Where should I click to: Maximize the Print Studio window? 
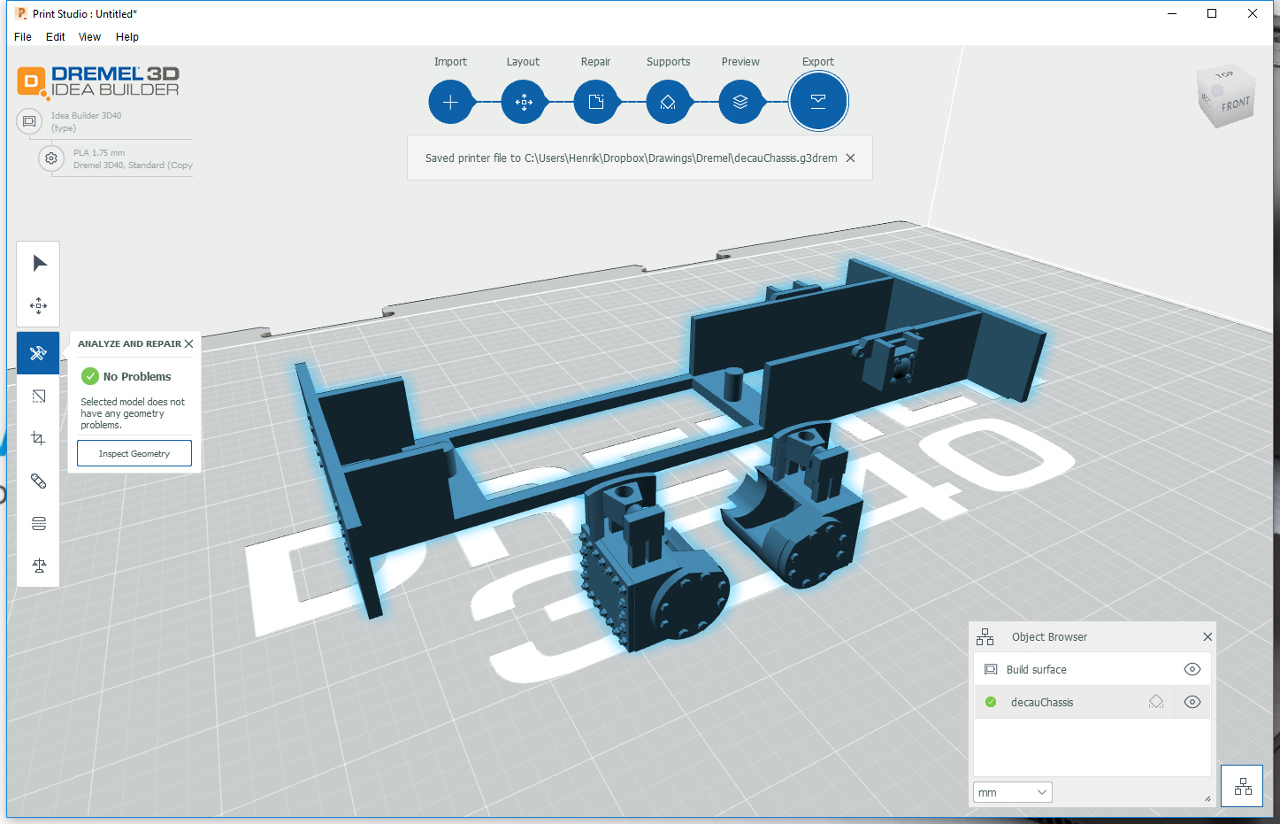click(1211, 14)
